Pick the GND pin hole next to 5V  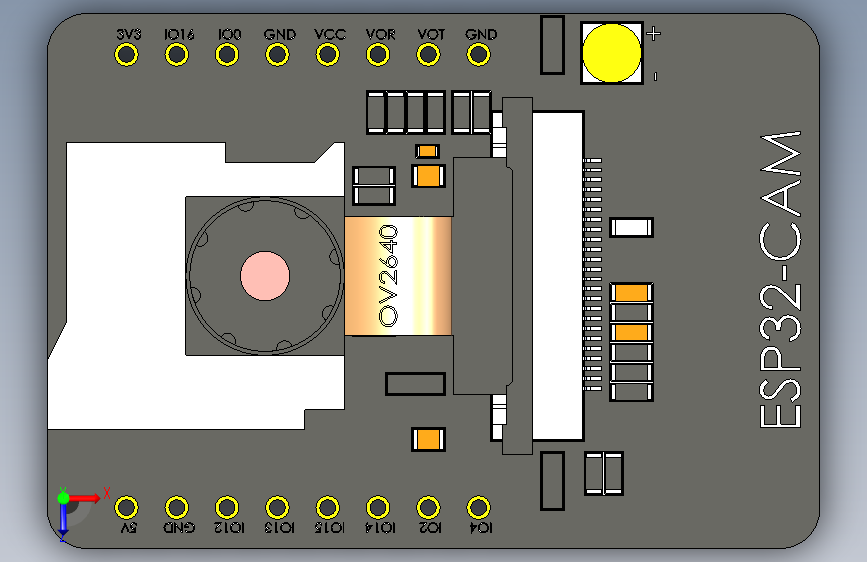pos(176,507)
